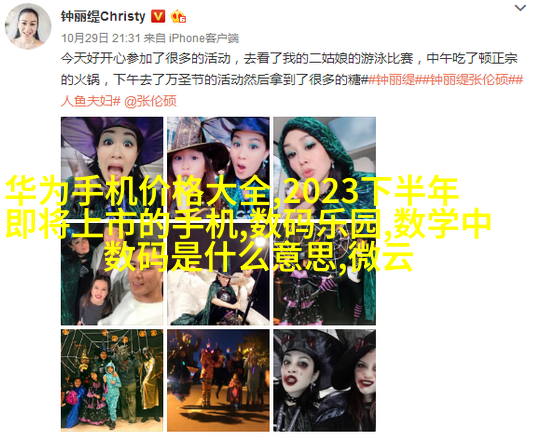This screenshot has height=439, width=536.
Task: Open the profile avatar photo
Action: [28, 27]
